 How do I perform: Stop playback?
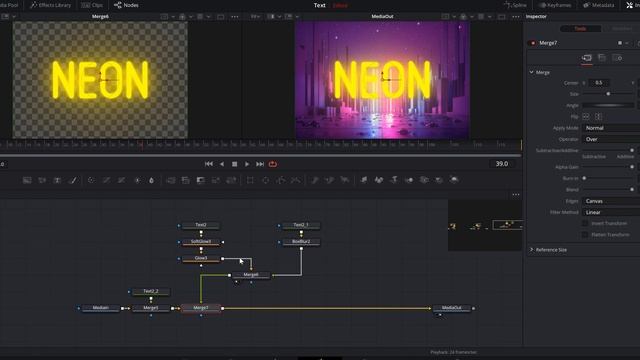point(234,164)
